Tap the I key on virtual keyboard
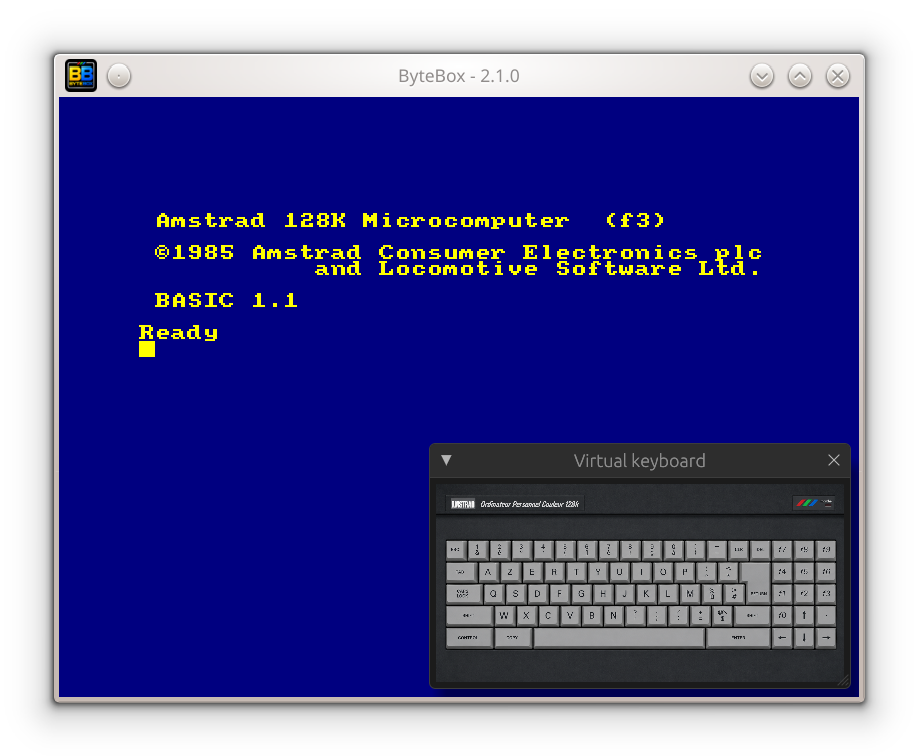Screen dimensions: 918x756 (641, 572)
